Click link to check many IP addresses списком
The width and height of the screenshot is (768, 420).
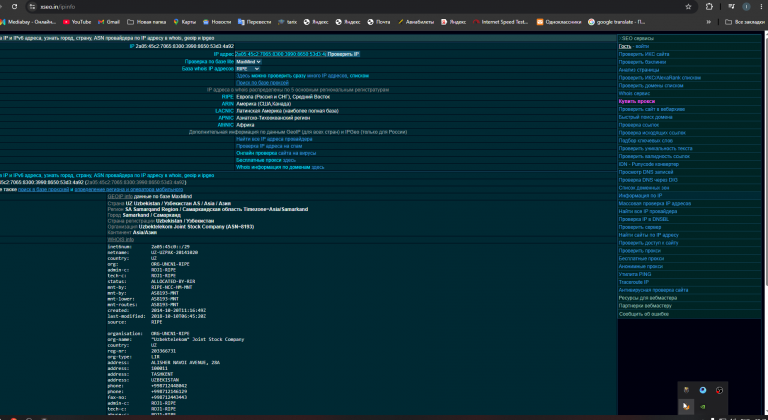coord(302,76)
